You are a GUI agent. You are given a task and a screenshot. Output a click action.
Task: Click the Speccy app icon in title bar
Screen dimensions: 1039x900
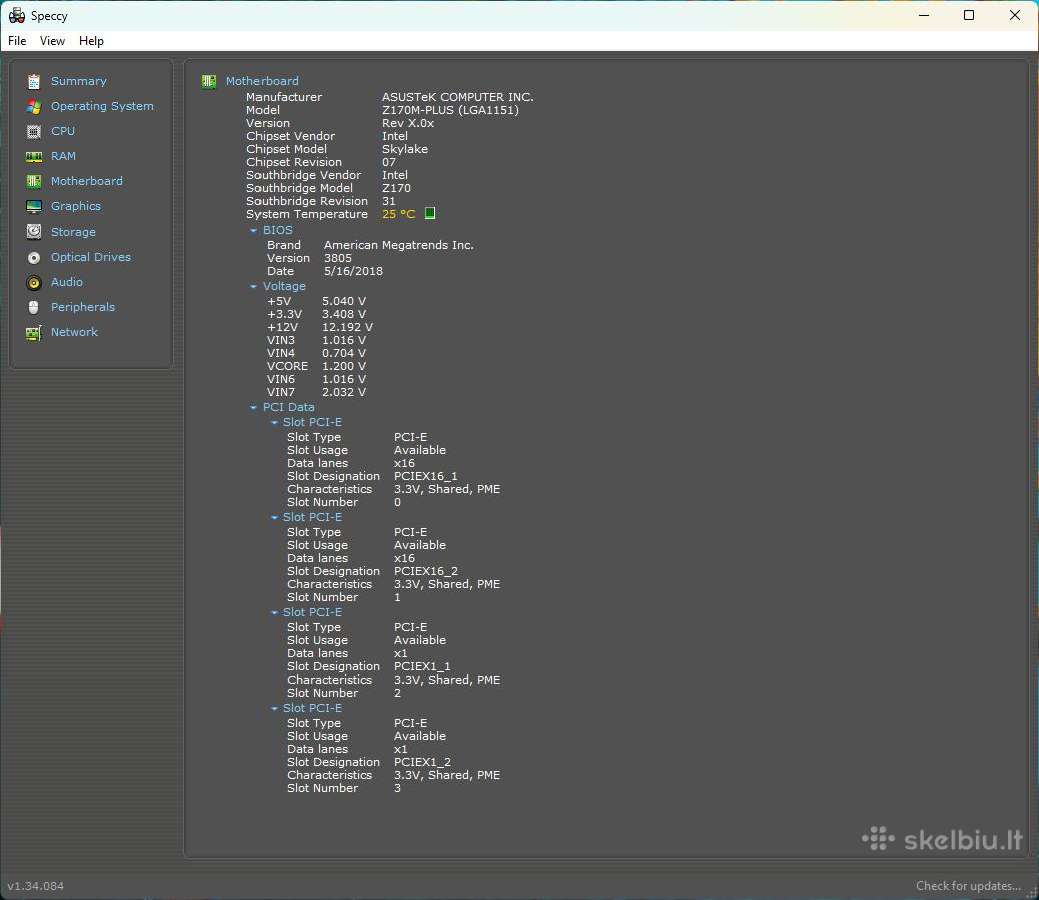(x=17, y=15)
